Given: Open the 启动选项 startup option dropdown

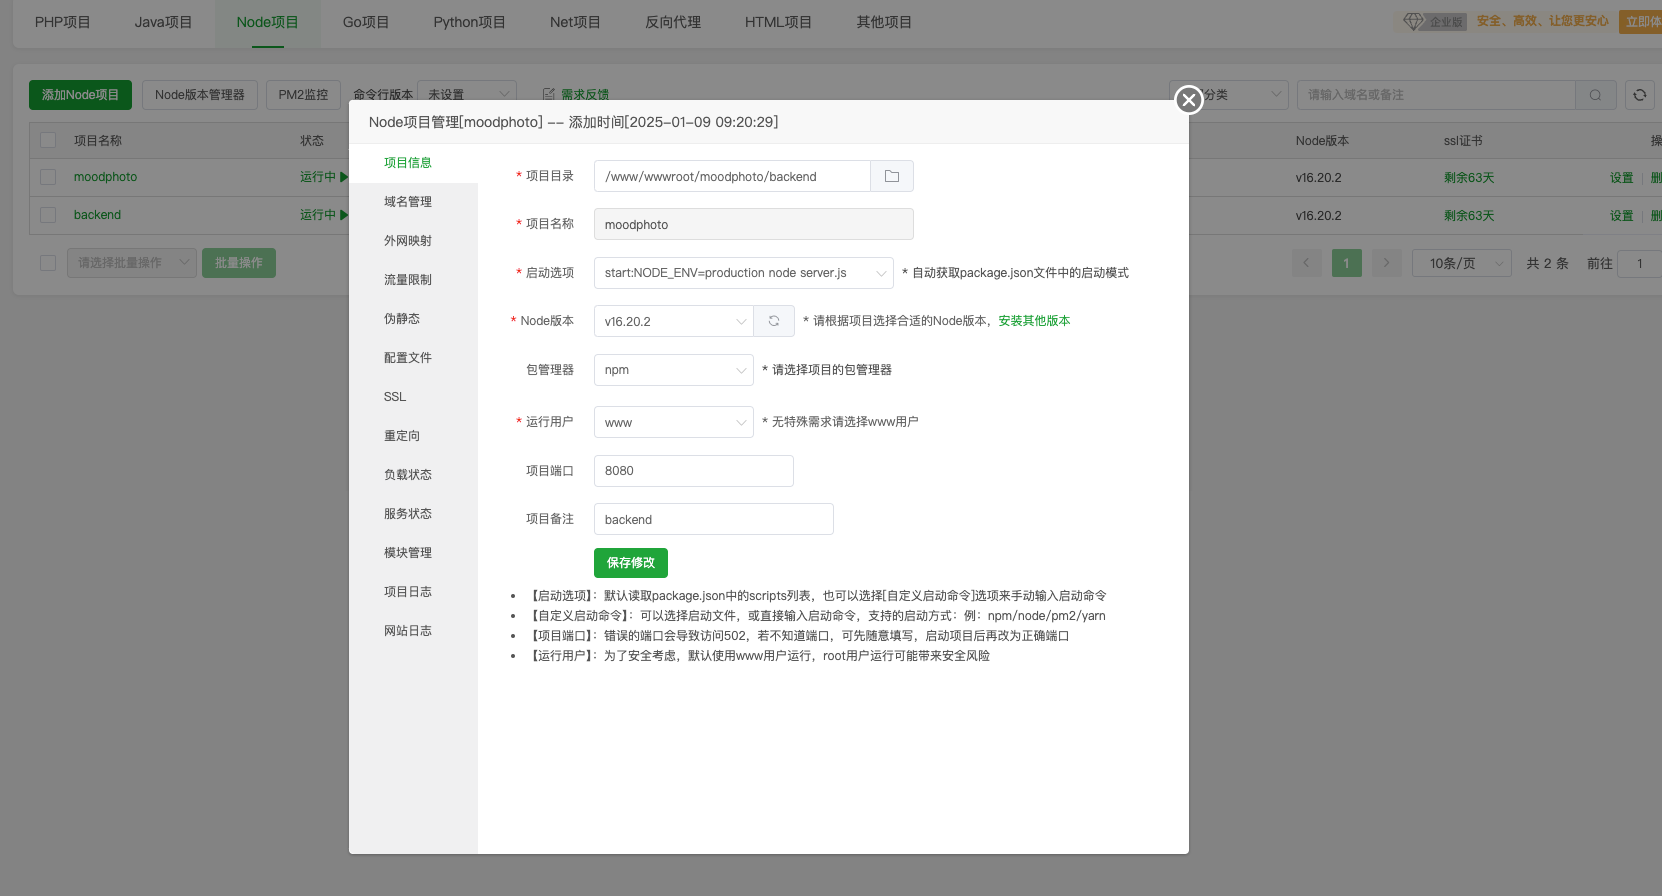Looking at the screenshot, I should click(x=744, y=273).
